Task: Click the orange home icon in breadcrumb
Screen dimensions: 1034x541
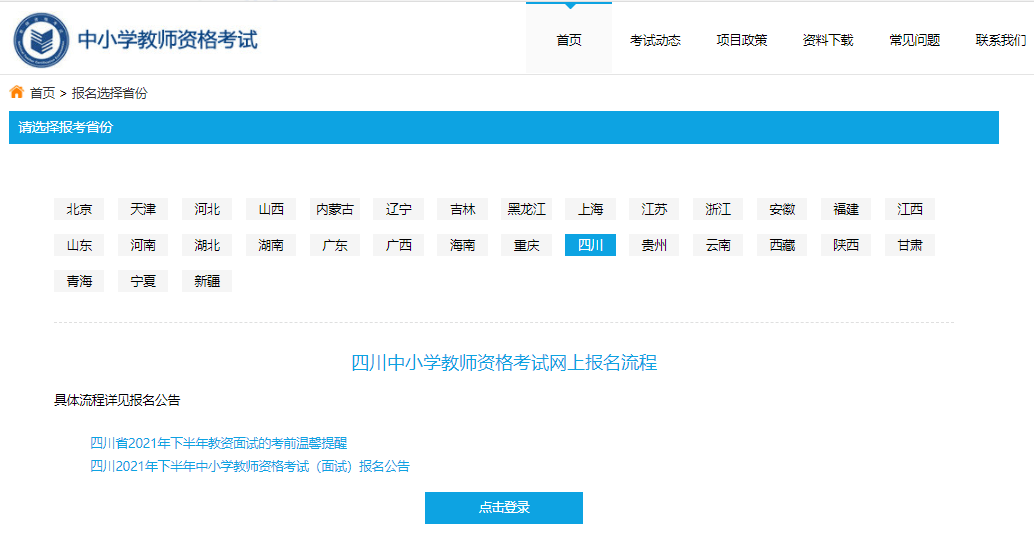Action: [16, 92]
